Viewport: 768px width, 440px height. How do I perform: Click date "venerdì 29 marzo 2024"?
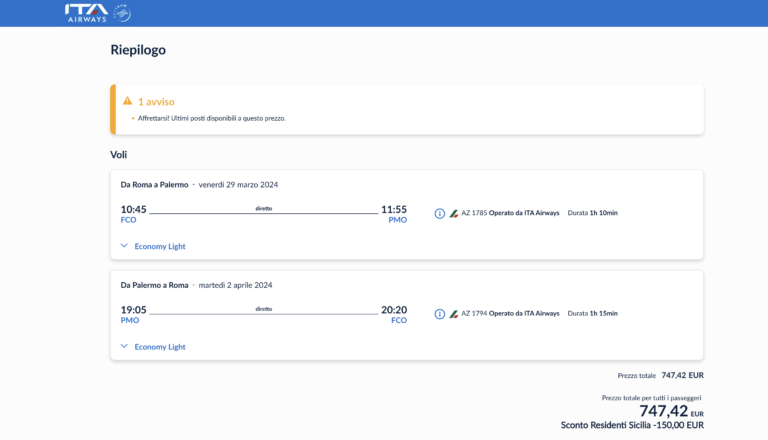tap(238, 185)
